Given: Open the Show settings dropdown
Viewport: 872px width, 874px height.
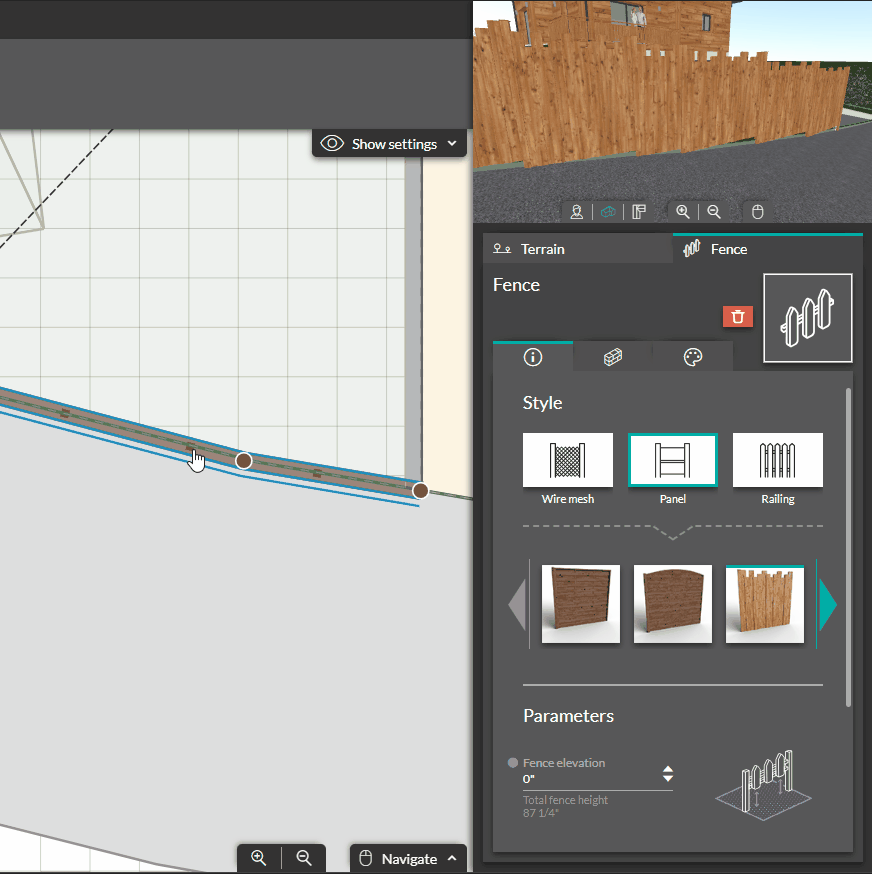Looking at the screenshot, I should click(x=389, y=143).
